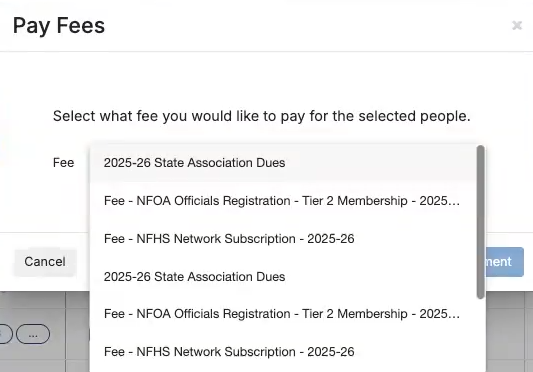Image resolution: width=533 pixels, height=372 pixels.
Task: Click the Pay Fees dialog title
Action: (x=59, y=26)
